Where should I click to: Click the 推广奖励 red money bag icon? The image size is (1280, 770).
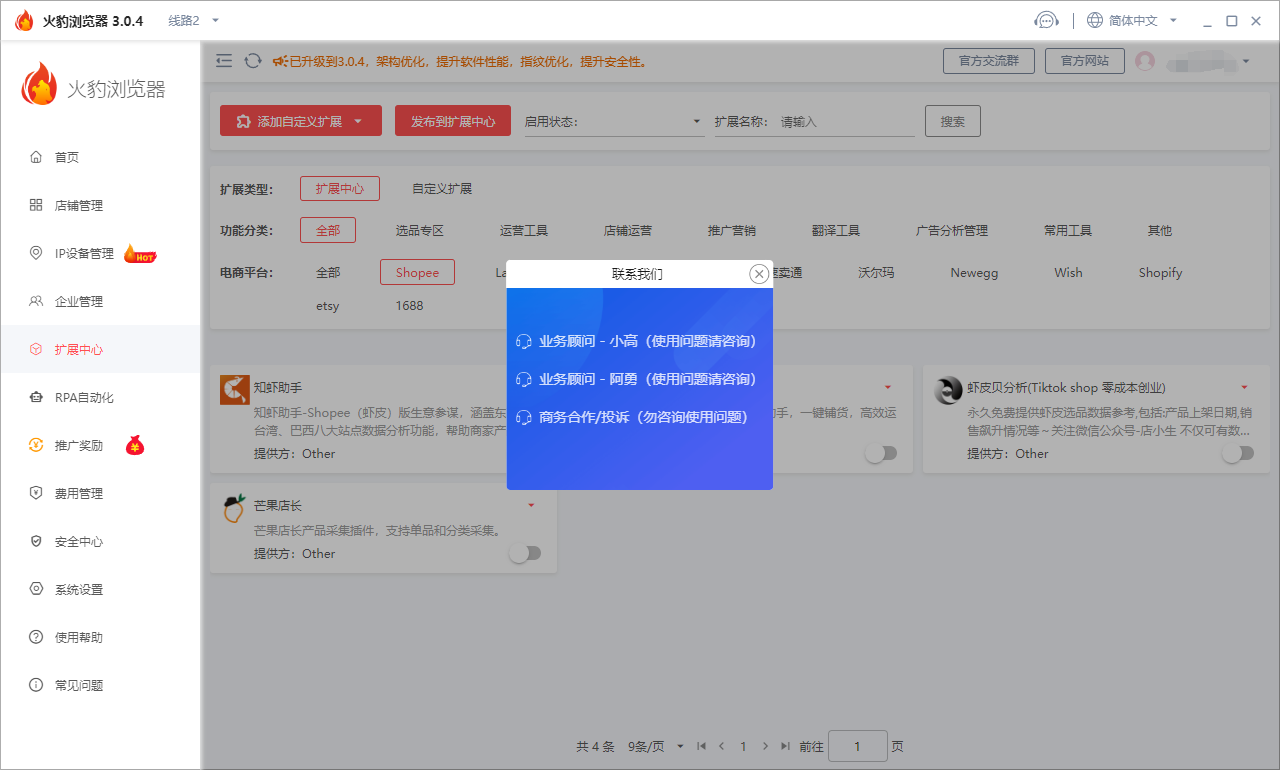134,446
